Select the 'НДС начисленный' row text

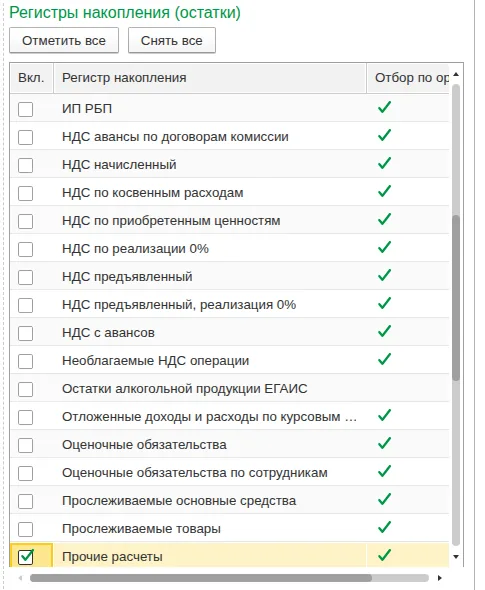coord(119,165)
